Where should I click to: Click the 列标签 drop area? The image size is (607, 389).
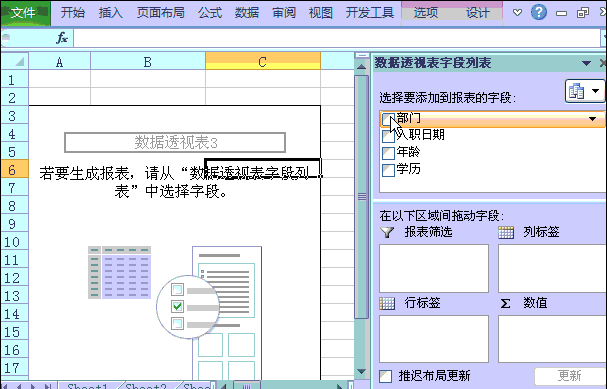pyautogui.click(x=552, y=268)
